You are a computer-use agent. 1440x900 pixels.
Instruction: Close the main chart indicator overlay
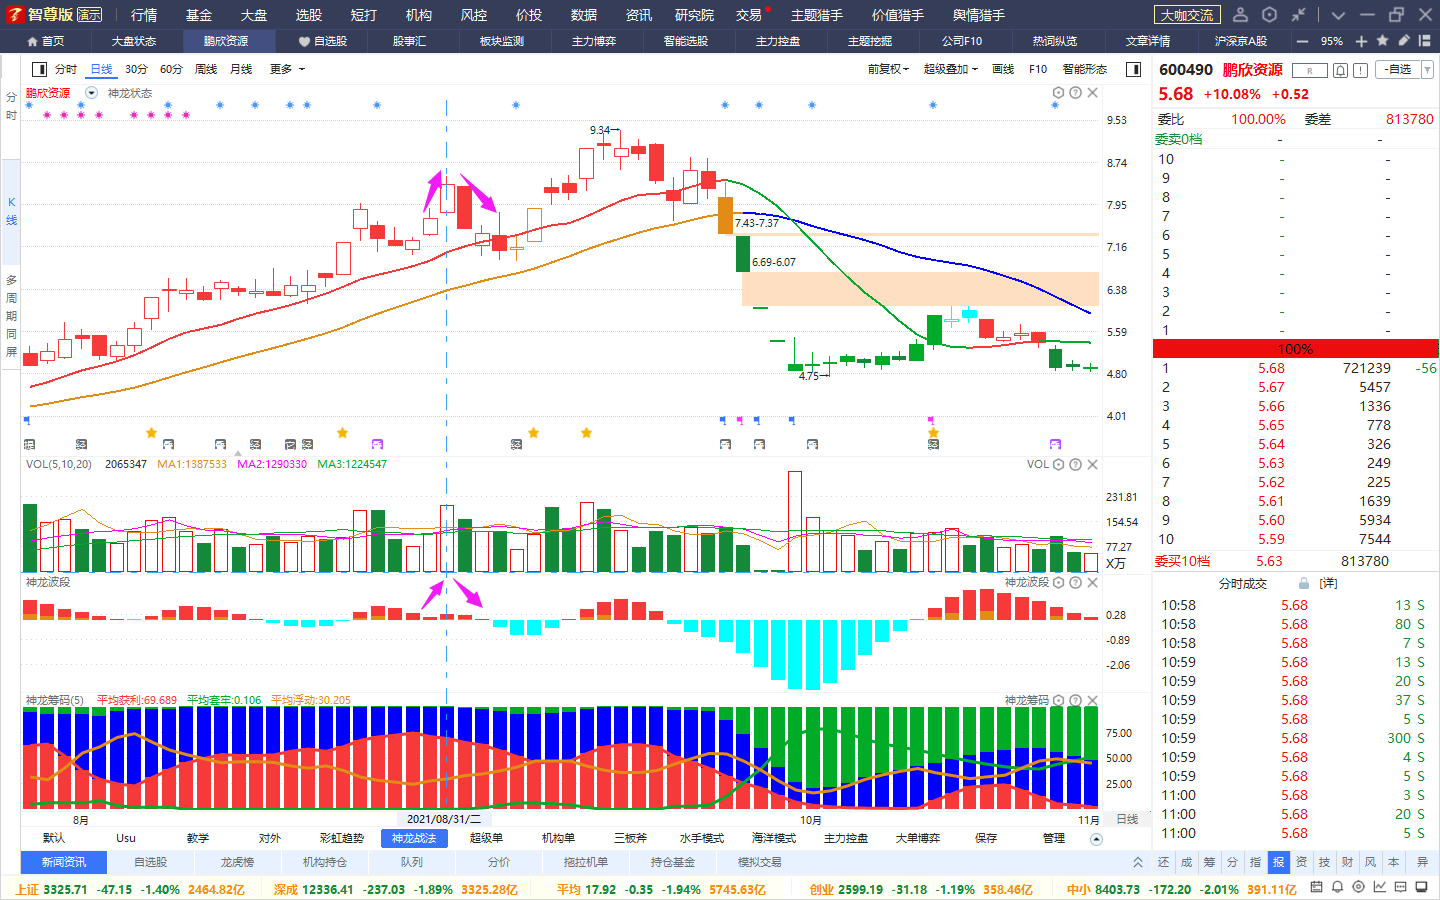pyautogui.click(x=1092, y=93)
